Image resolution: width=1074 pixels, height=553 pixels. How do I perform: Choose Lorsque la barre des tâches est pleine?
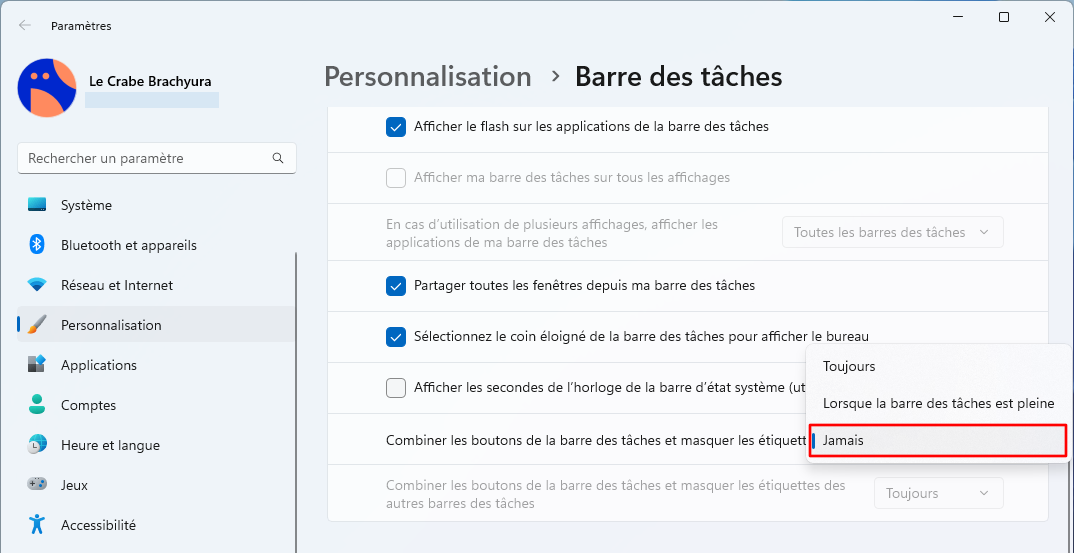938,404
